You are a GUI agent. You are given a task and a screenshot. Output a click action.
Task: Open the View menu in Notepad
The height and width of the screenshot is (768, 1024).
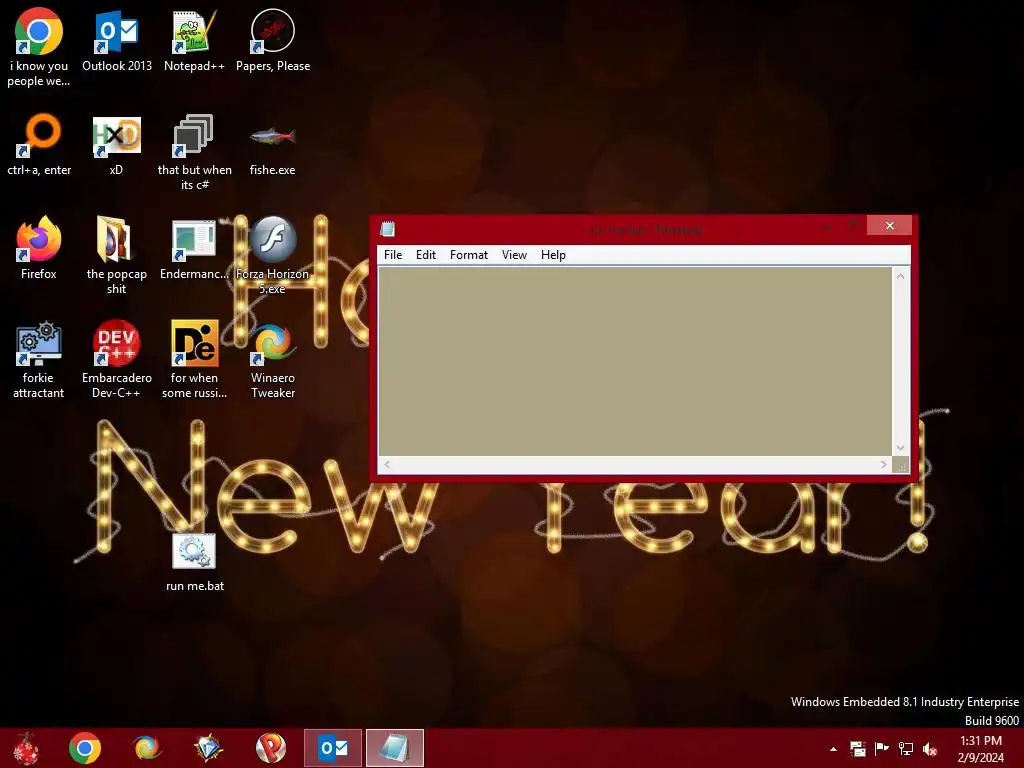click(x=514, y=255)
